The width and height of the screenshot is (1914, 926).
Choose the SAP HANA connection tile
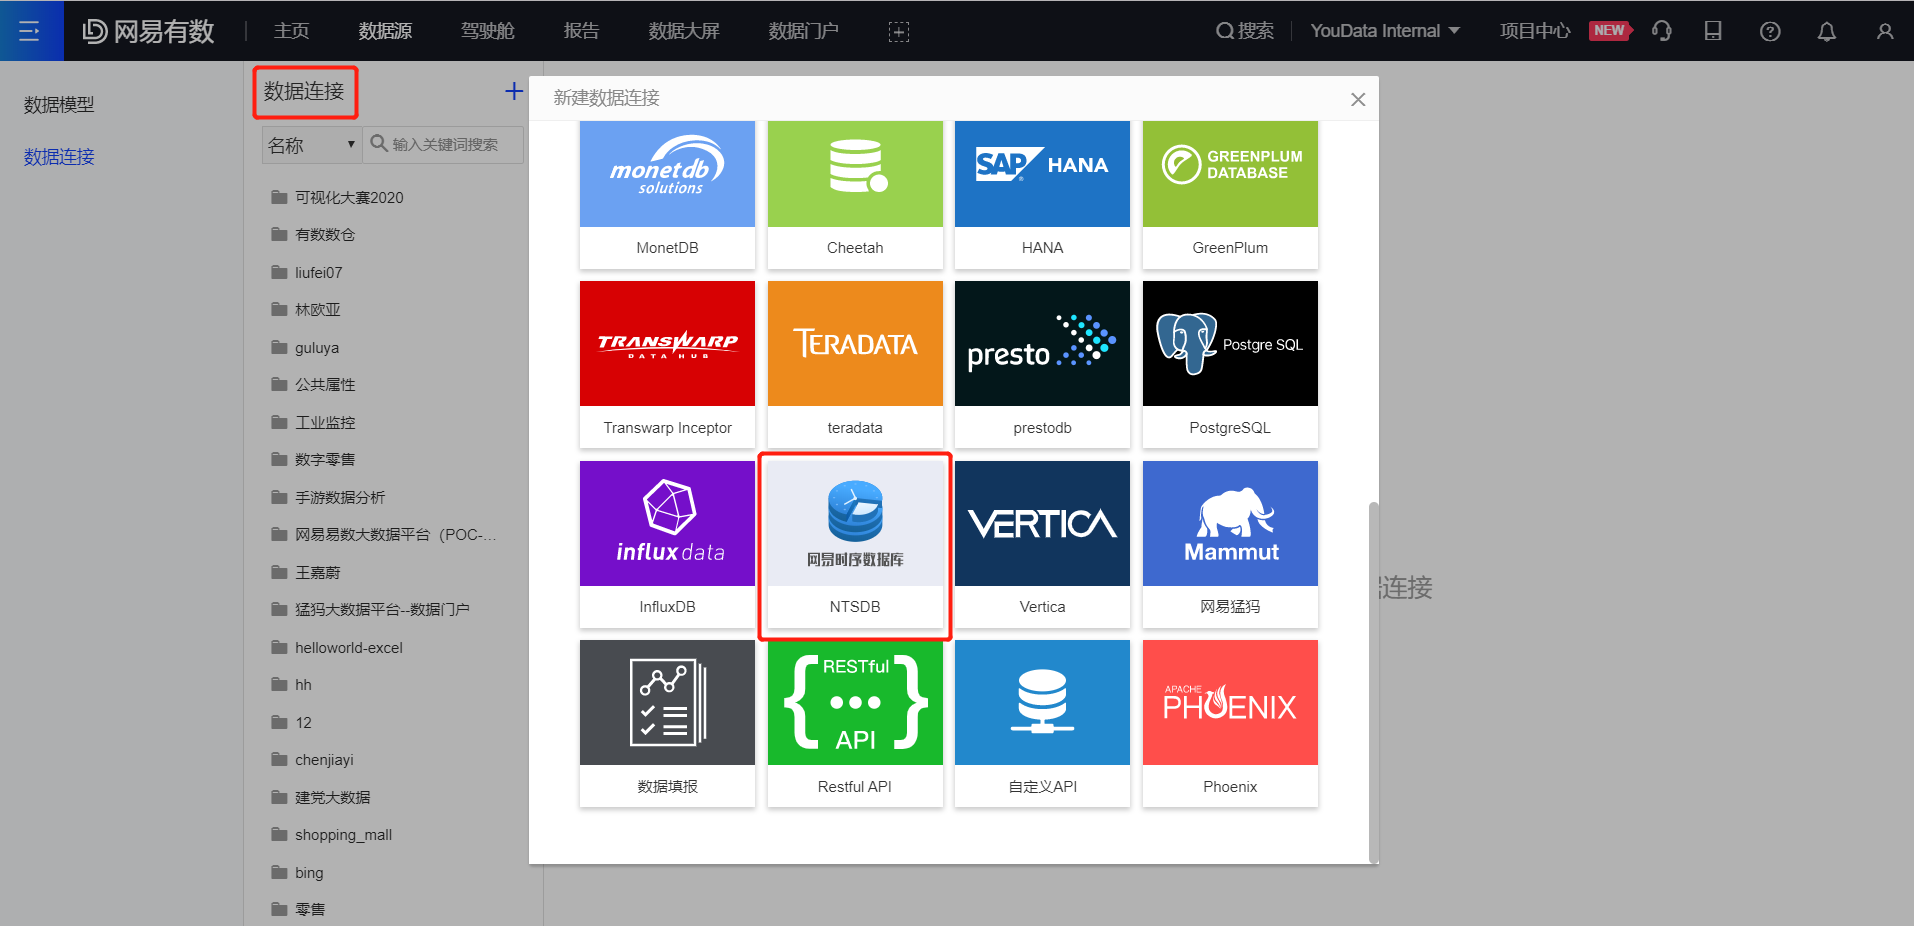click(1042, 194)
